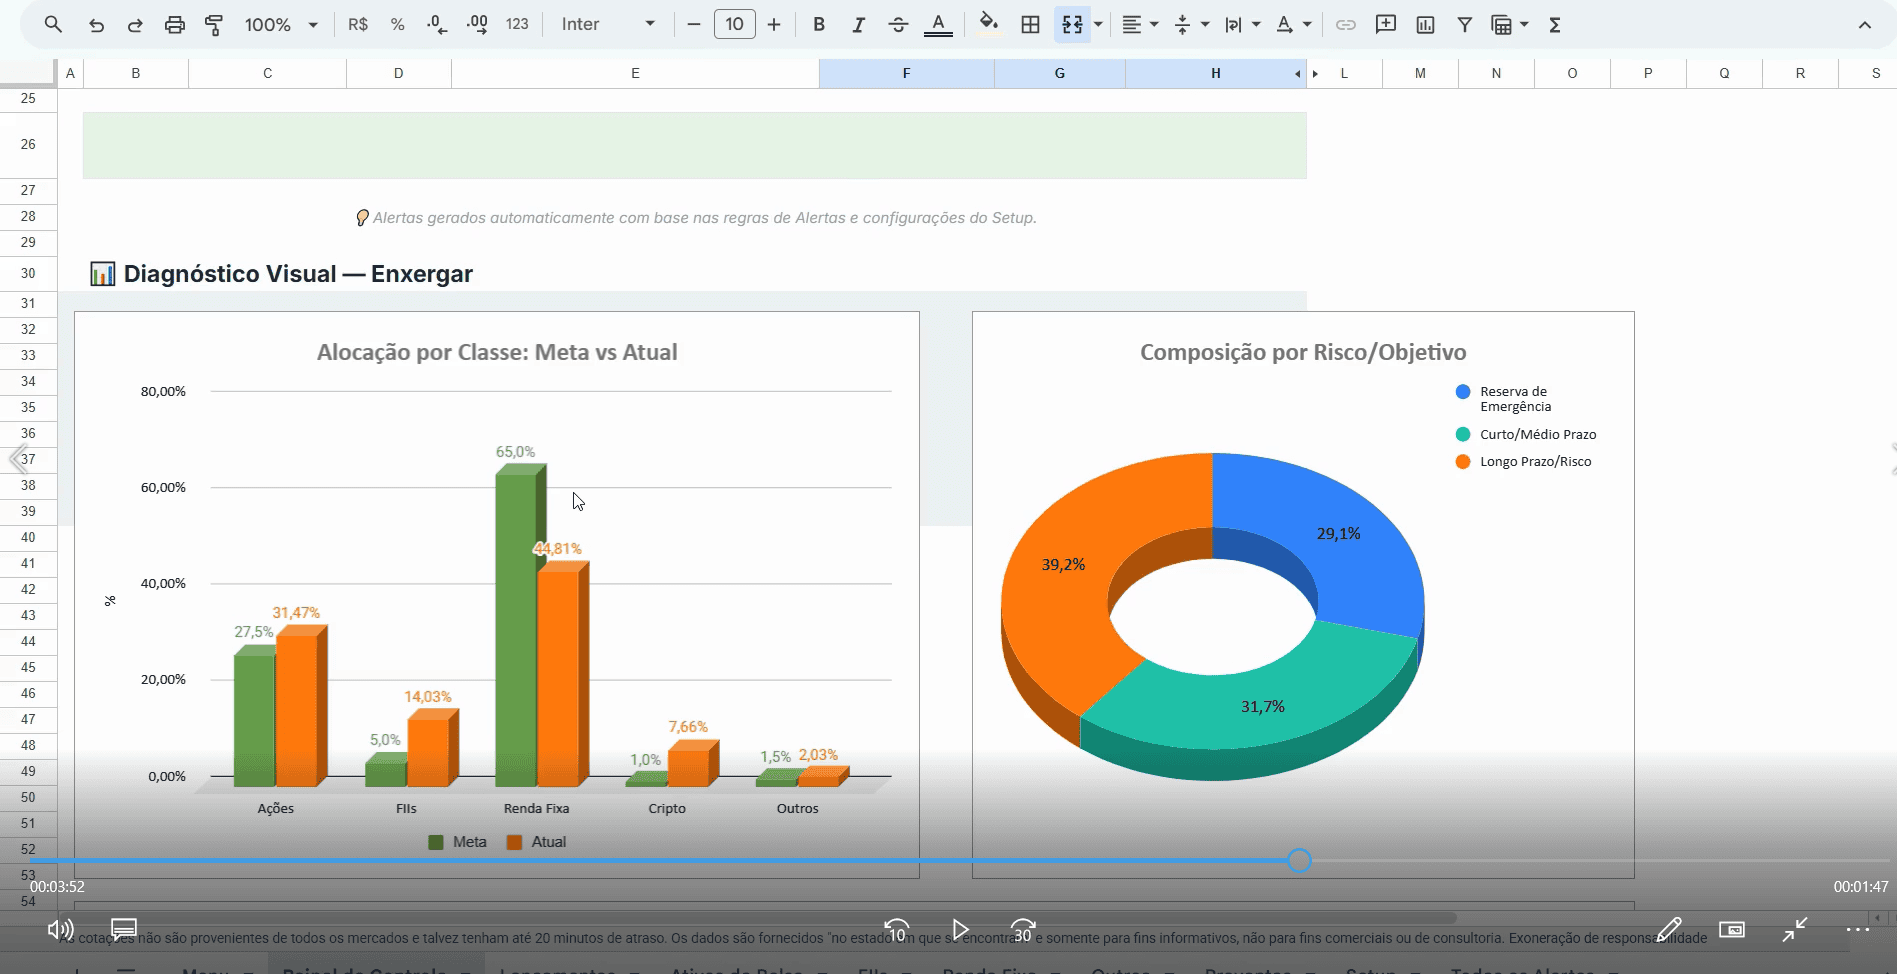Exit full screen video mode
This screenshot has height=974, width=1897.
[1795, 930]
